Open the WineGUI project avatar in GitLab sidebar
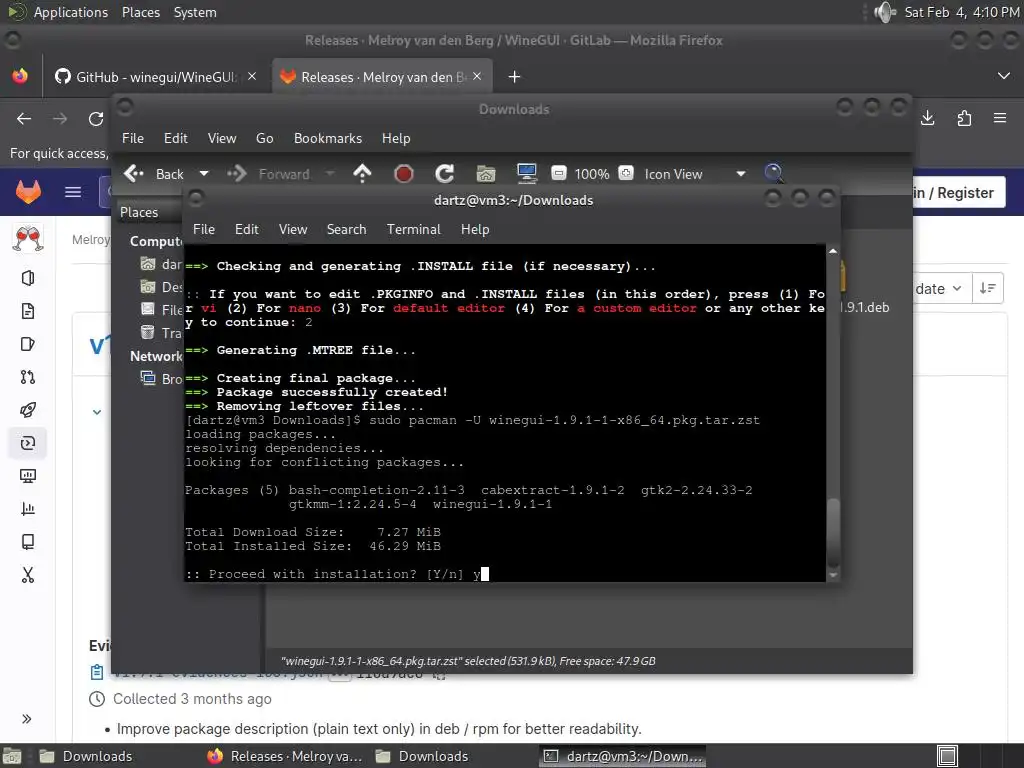The height and width of the screenshot is (768, 1024). (x=27, y=238)
